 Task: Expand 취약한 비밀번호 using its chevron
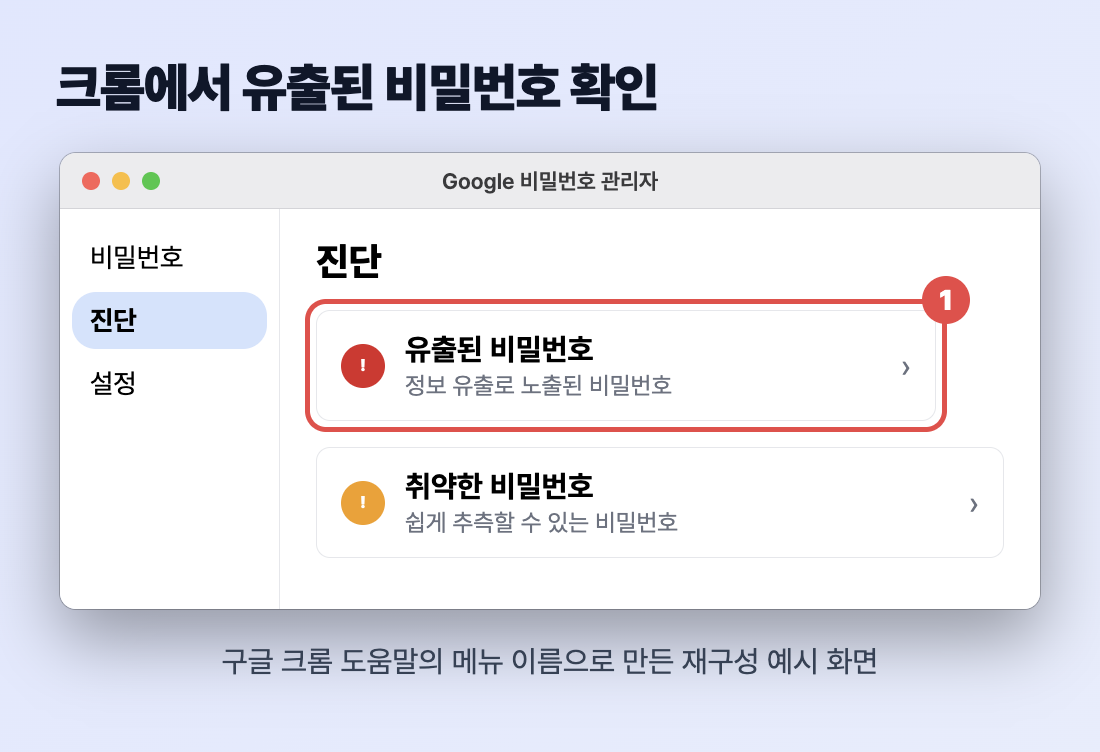point(974,504)
